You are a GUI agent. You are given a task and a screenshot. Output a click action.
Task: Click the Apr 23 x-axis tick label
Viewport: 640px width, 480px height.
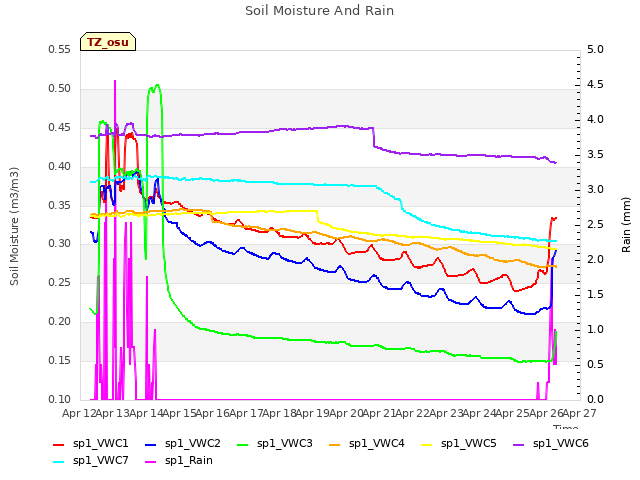pyautogui.click(x=446, y=413)
